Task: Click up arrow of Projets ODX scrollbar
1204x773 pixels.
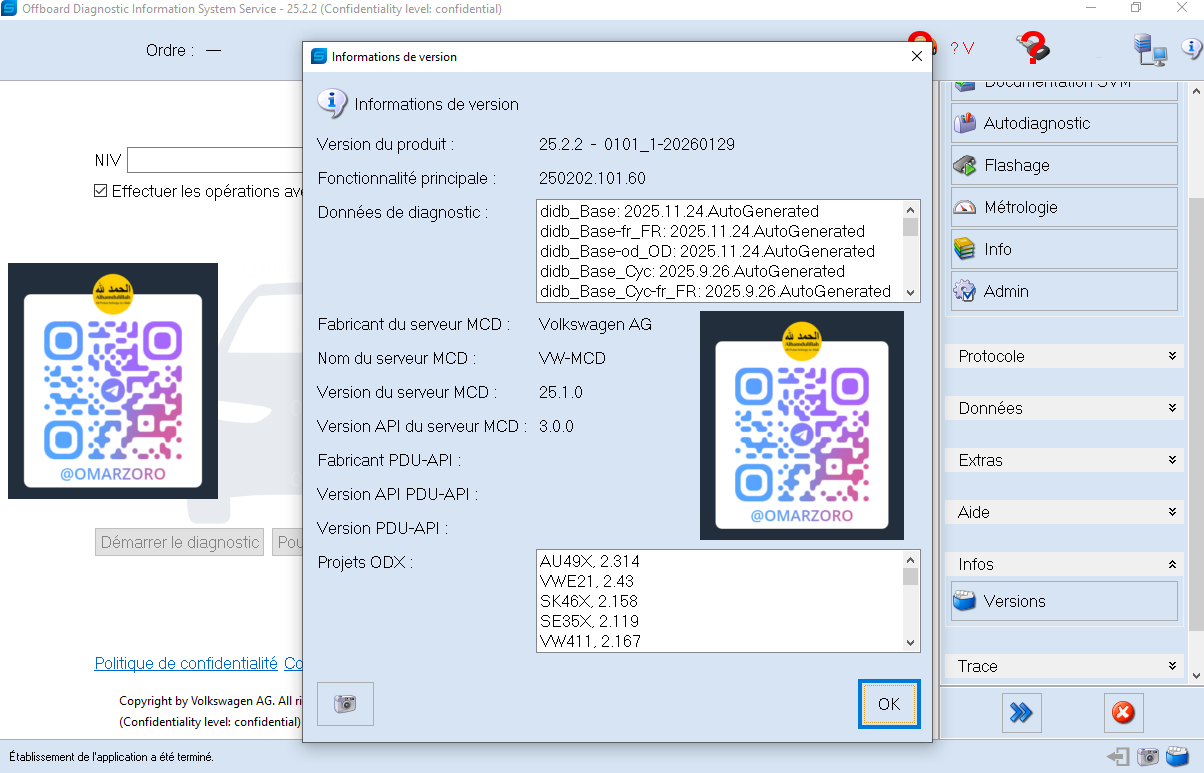Action: coord(910,560)
